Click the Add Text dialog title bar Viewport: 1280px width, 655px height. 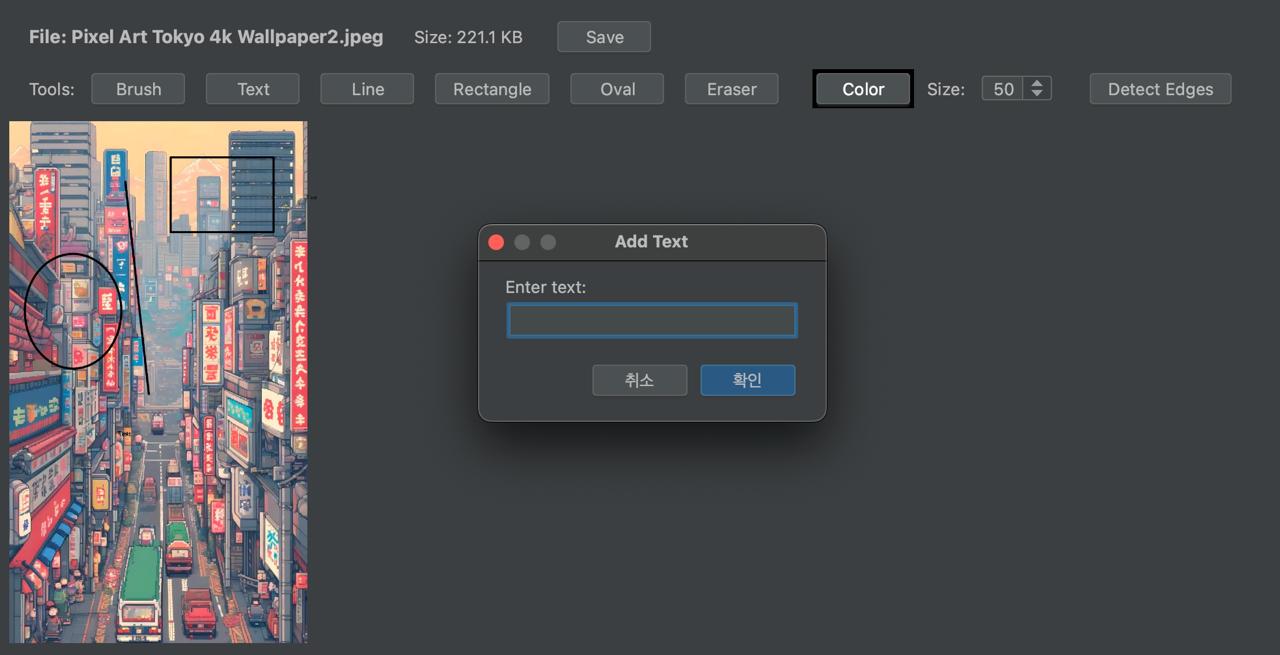651,241
